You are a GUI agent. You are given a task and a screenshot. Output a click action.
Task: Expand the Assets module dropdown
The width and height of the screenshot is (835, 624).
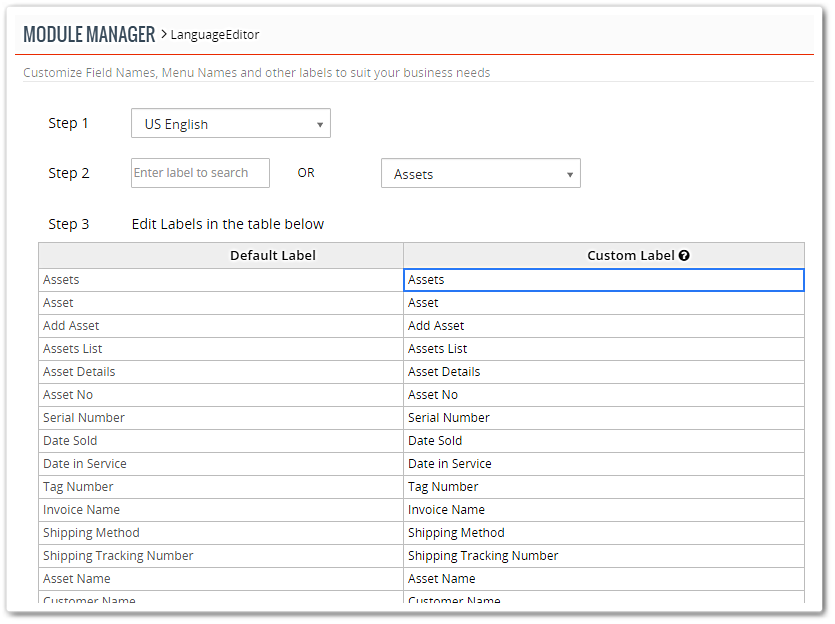pyautogui.click(x=480, y=173)
